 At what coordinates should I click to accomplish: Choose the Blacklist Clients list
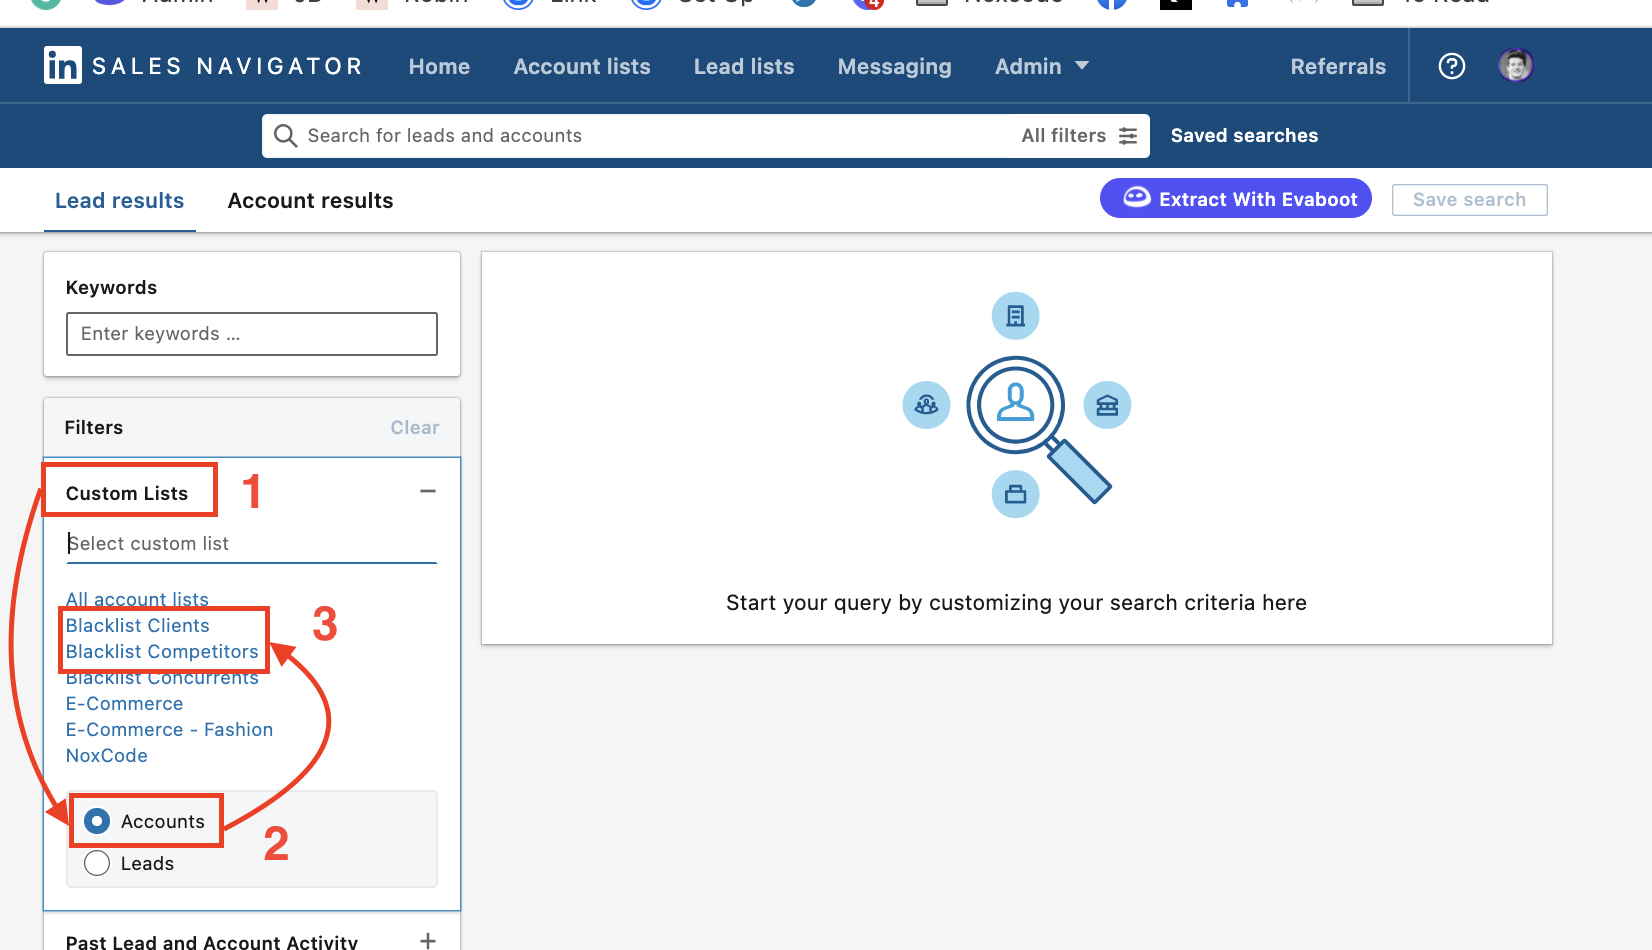(x=137, y=625)
